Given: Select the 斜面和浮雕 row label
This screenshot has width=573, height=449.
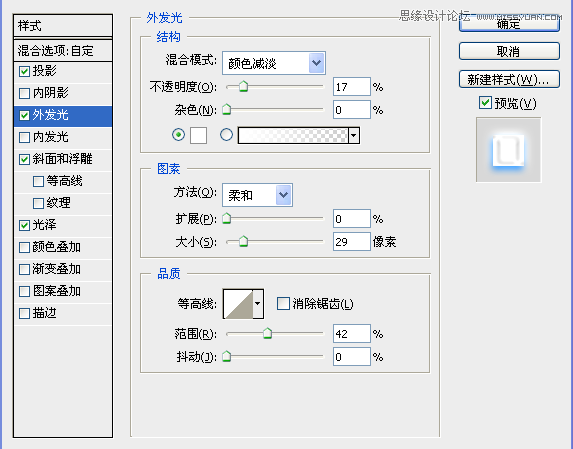Looking at the screenshot, I should coord(62,159).
